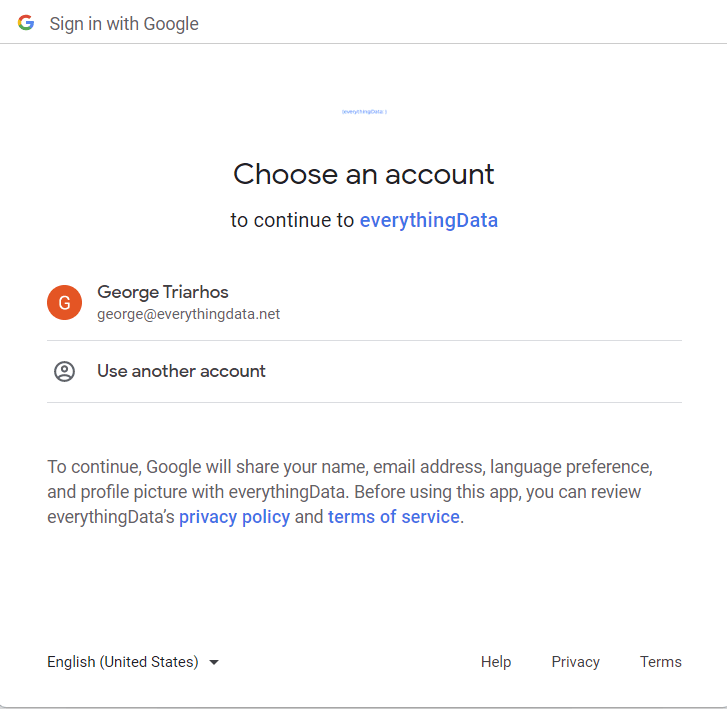The height and width of the screenshot is (709, 727).
Task: Open the terms of service link
Action: pyautogui.click(x=393, y=517)
